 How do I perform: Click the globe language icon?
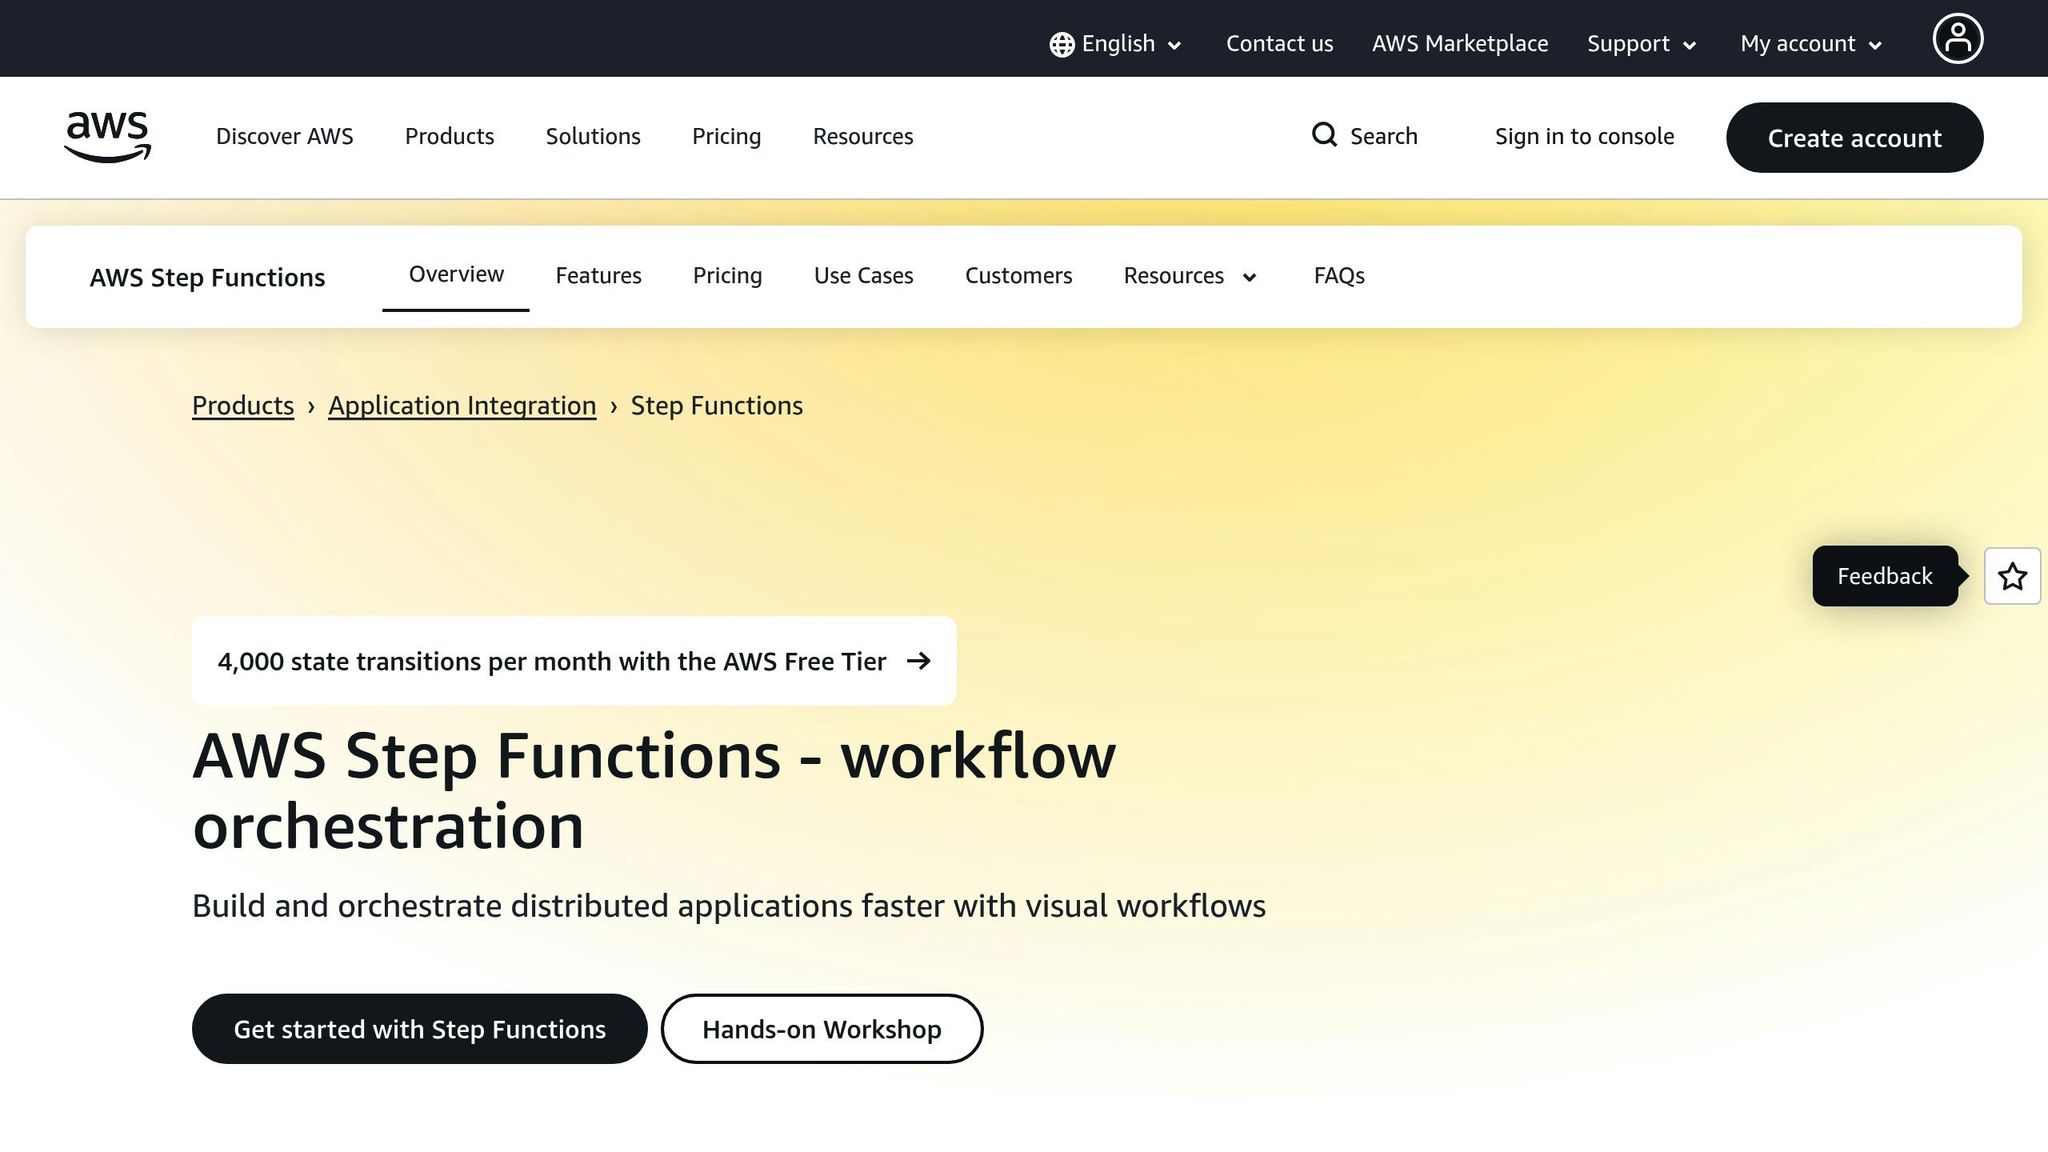point(1061,44)
